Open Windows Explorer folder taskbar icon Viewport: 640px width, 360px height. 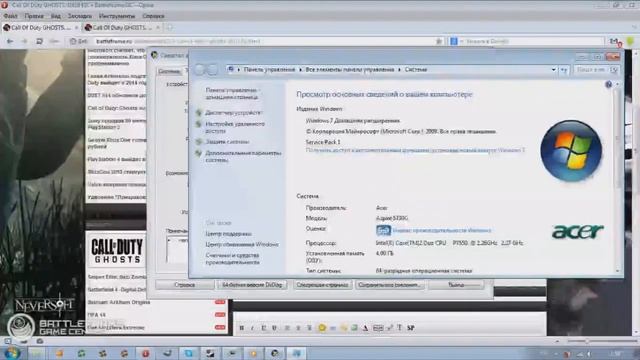[36, 353]
